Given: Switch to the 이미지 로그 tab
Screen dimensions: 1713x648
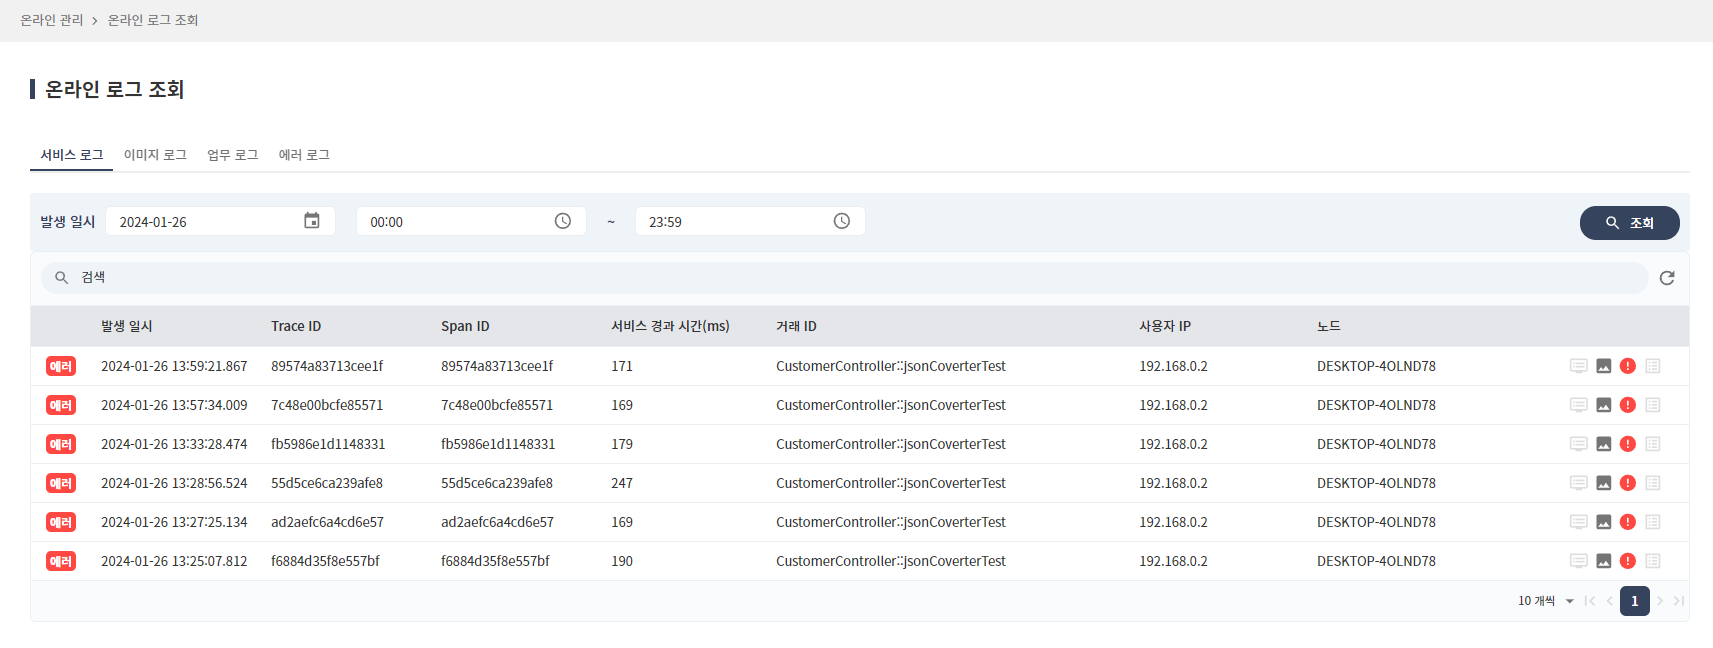Looking at the screenshot, I should 155,155.
